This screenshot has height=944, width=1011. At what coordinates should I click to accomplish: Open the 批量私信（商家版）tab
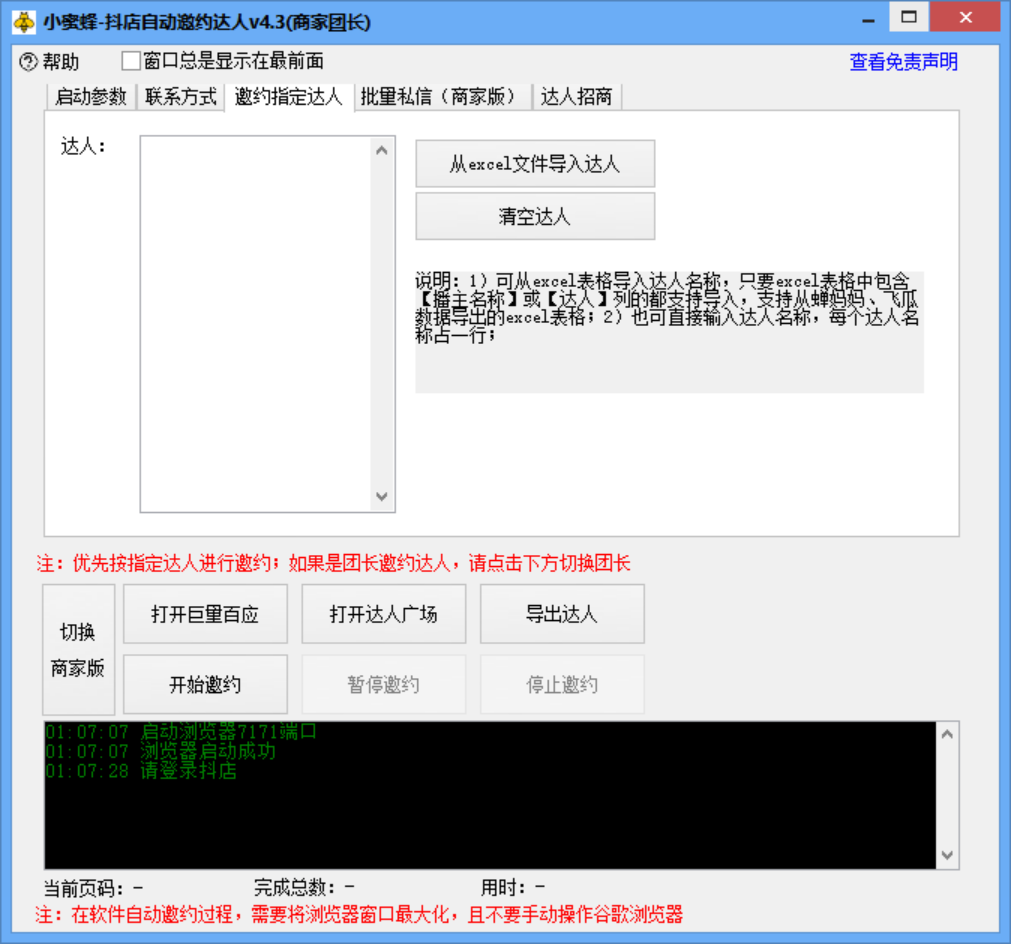[x=437, y=98]
